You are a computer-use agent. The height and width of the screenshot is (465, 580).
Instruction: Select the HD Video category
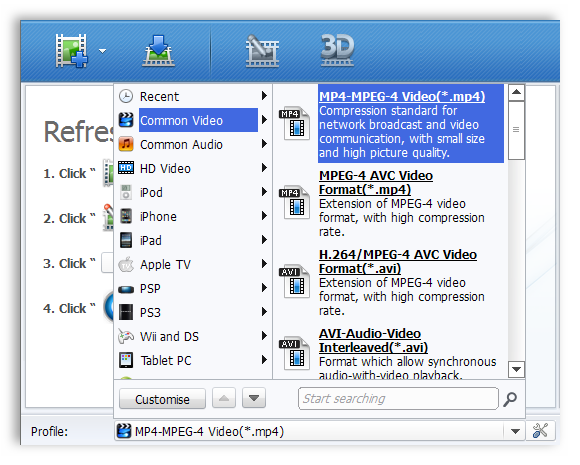[x=193, y=168]
